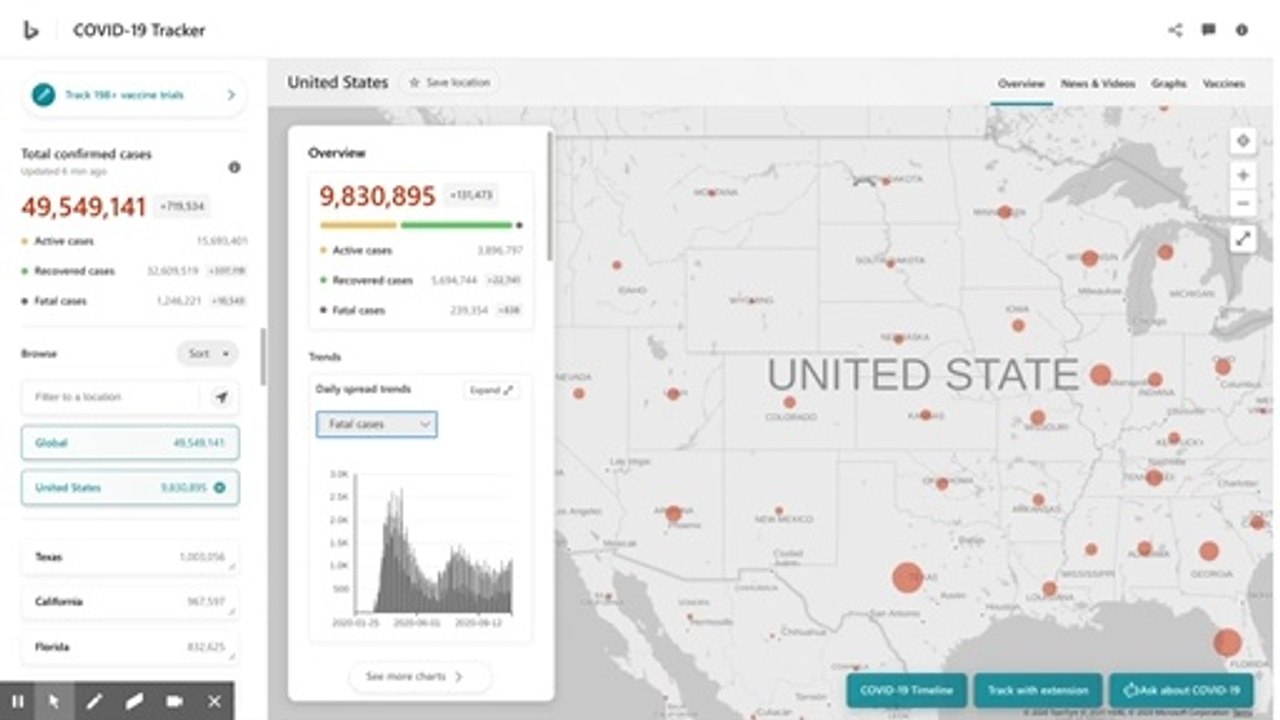This screenshot has width=1280, height=720.
Task: Close the recording toolbar
Action: point(214,701)
